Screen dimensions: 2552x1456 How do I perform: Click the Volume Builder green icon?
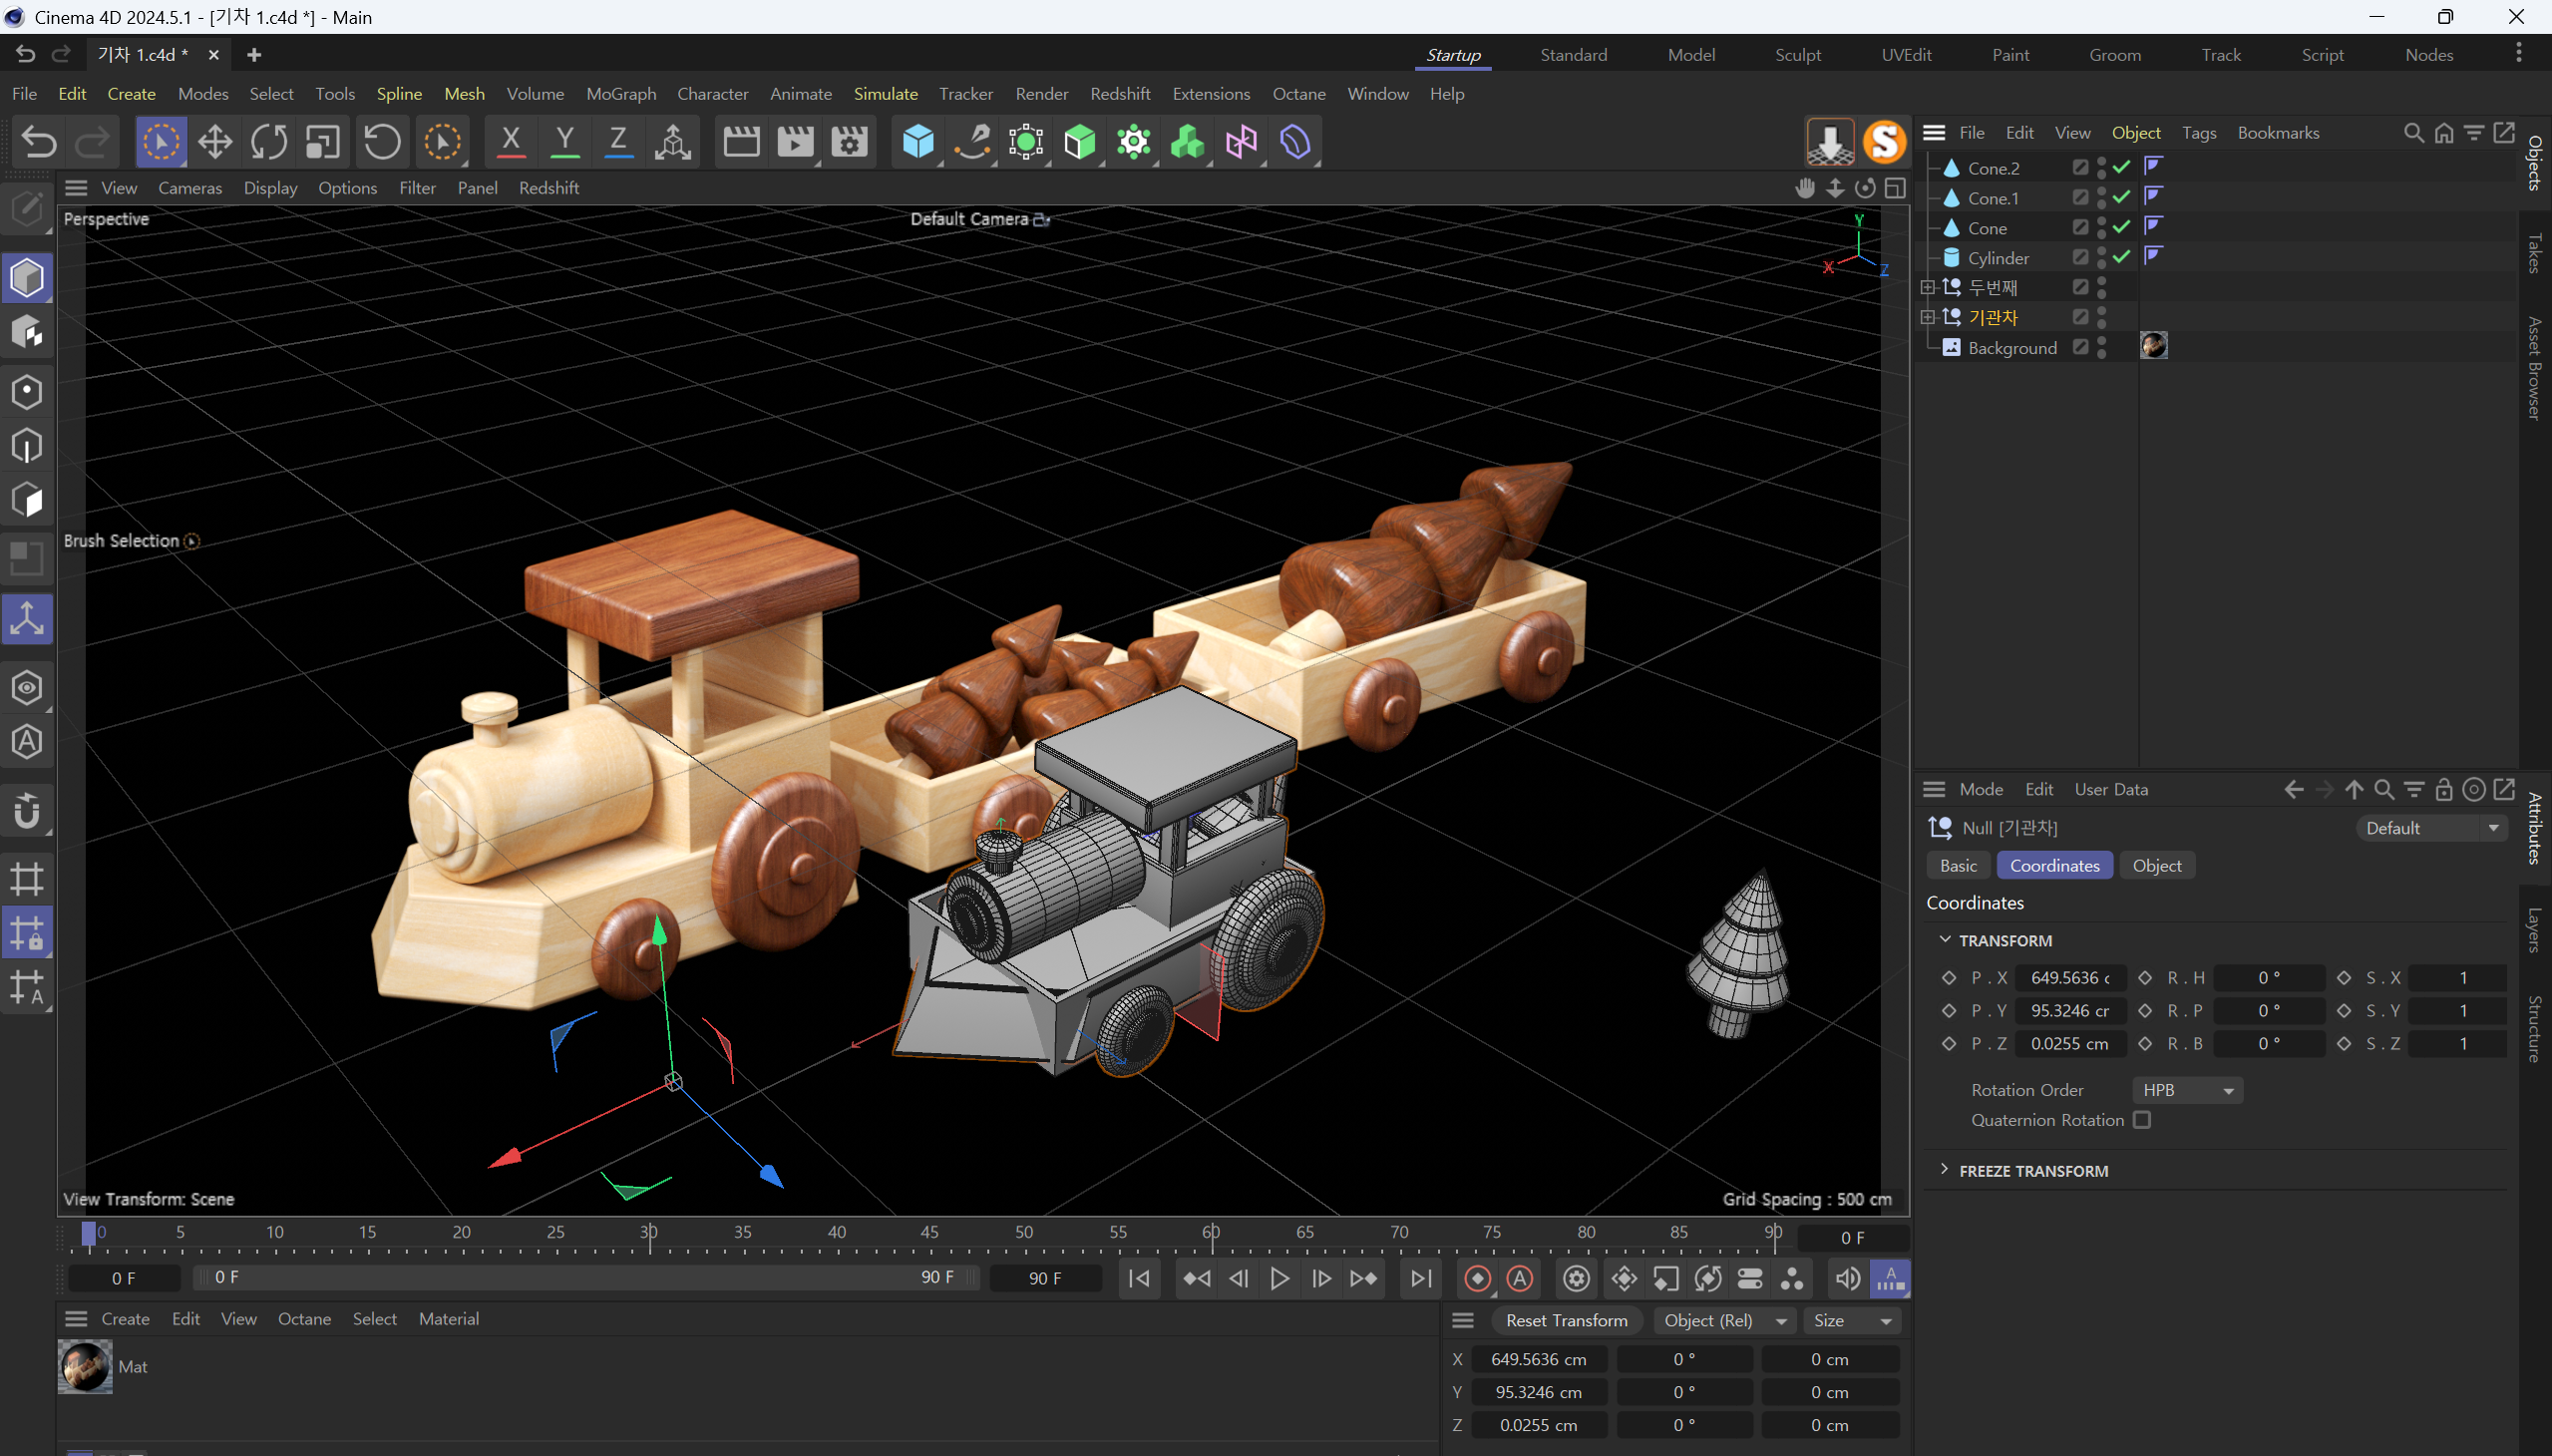tap(1188, 142)
